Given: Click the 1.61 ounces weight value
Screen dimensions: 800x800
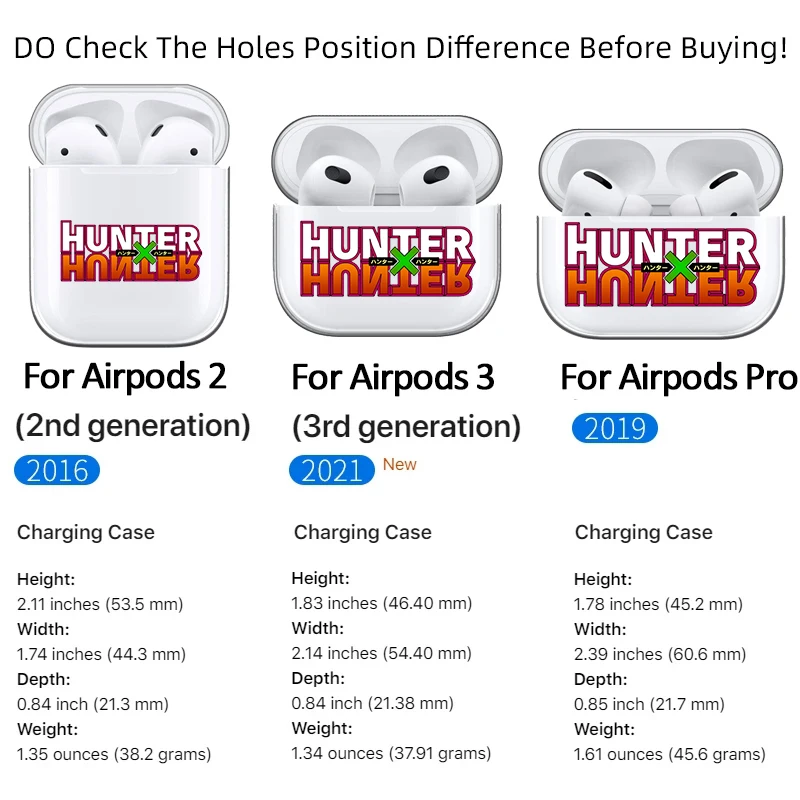Looking at the screenshot, I should [669, 754].
